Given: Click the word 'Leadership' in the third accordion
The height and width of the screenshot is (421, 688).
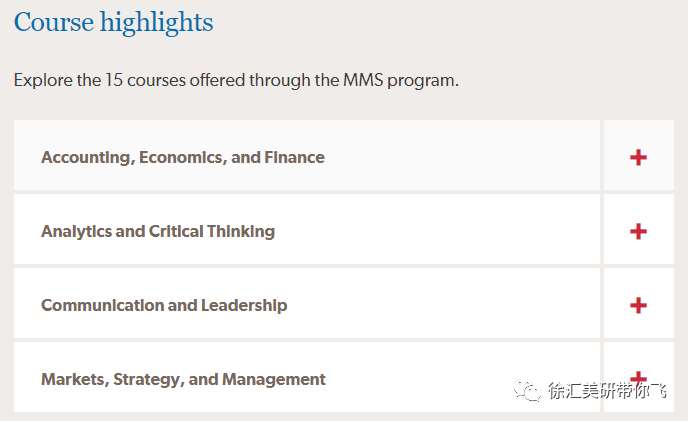Looking at the screenshot, I should tap(244, 305).
